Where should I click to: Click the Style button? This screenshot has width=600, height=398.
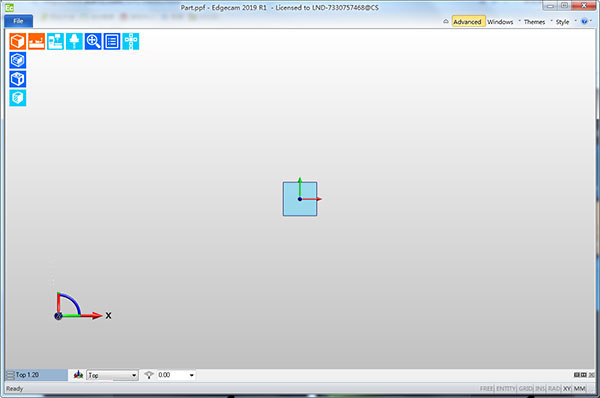point(562,22)
